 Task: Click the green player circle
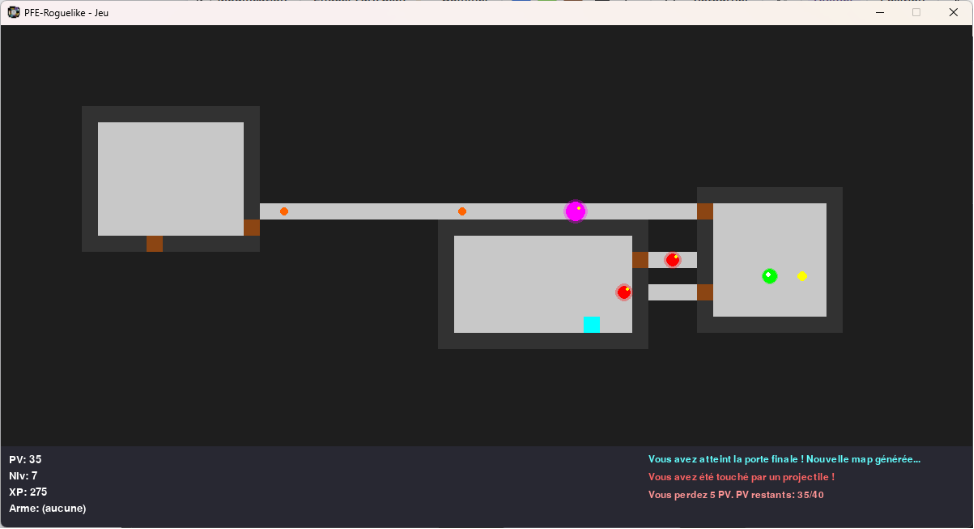(770, 276)
